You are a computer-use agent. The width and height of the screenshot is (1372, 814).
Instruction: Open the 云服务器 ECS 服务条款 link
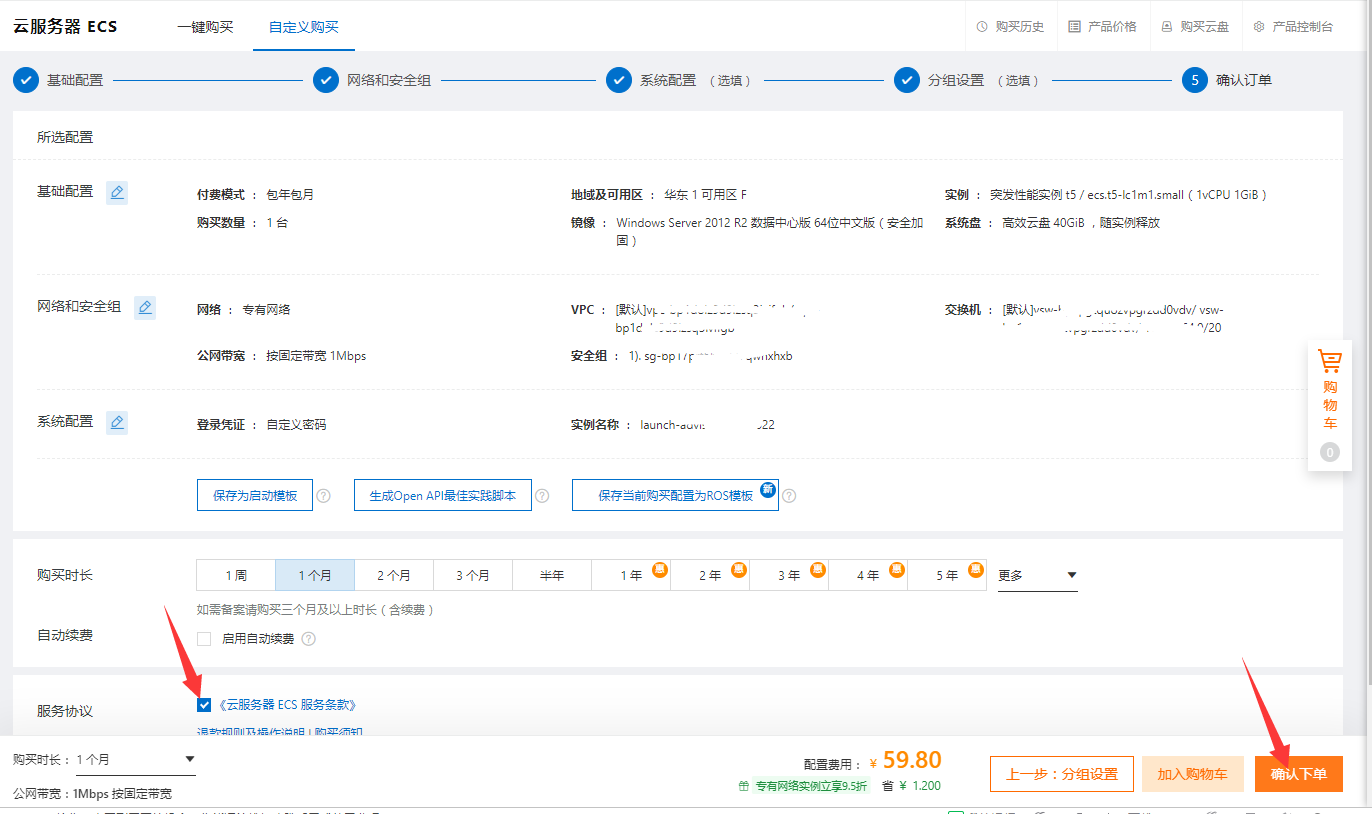click(x=286, y=705)
